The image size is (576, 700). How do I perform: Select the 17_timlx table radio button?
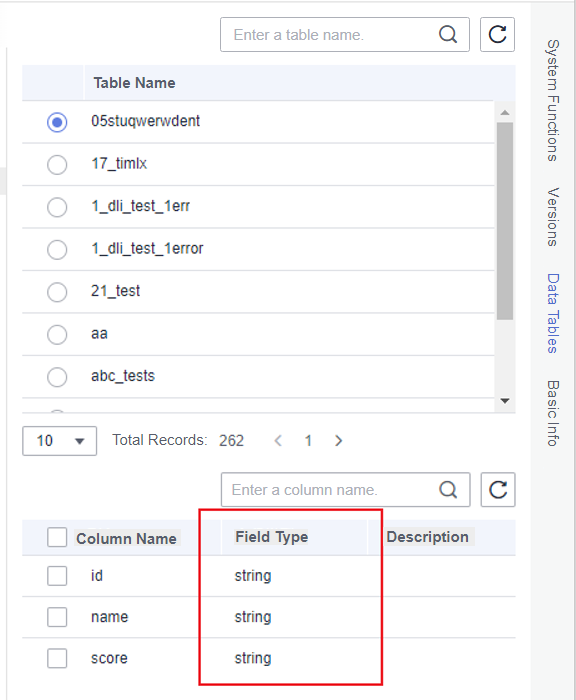(57, 165)
